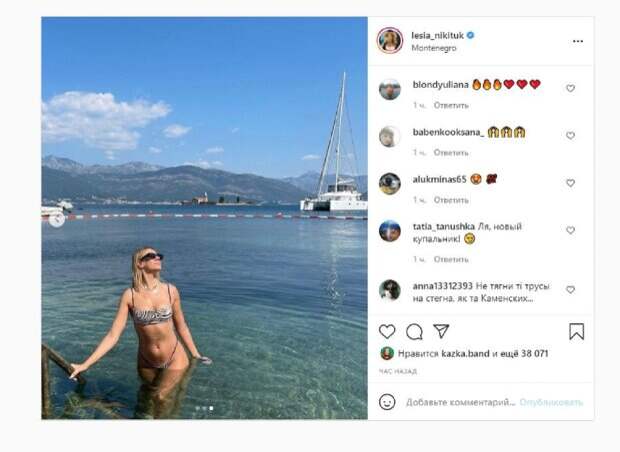This screenshot has width=620, height=452.
Task: Click Ответить under blondyuliana's comment
Action: [451, 105]
